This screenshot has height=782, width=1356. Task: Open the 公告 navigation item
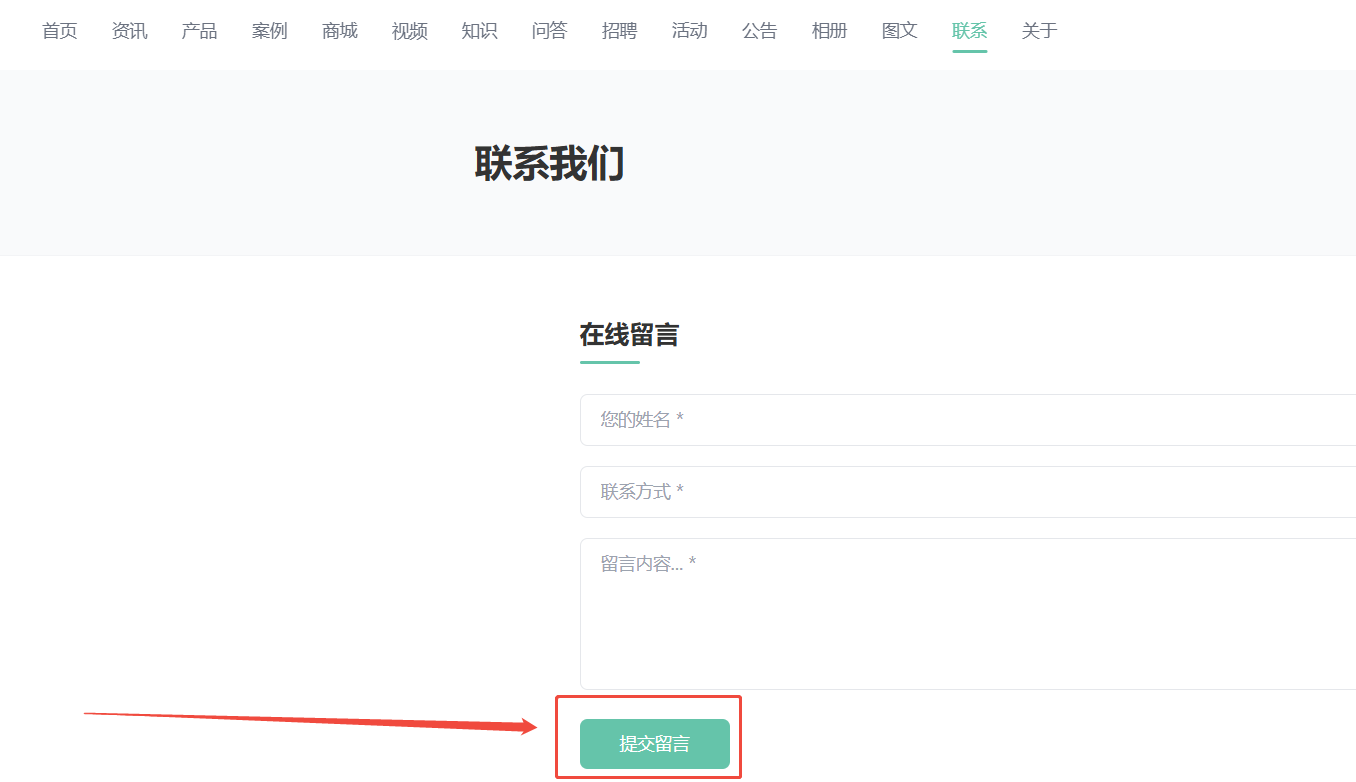[x=760, y=31]
